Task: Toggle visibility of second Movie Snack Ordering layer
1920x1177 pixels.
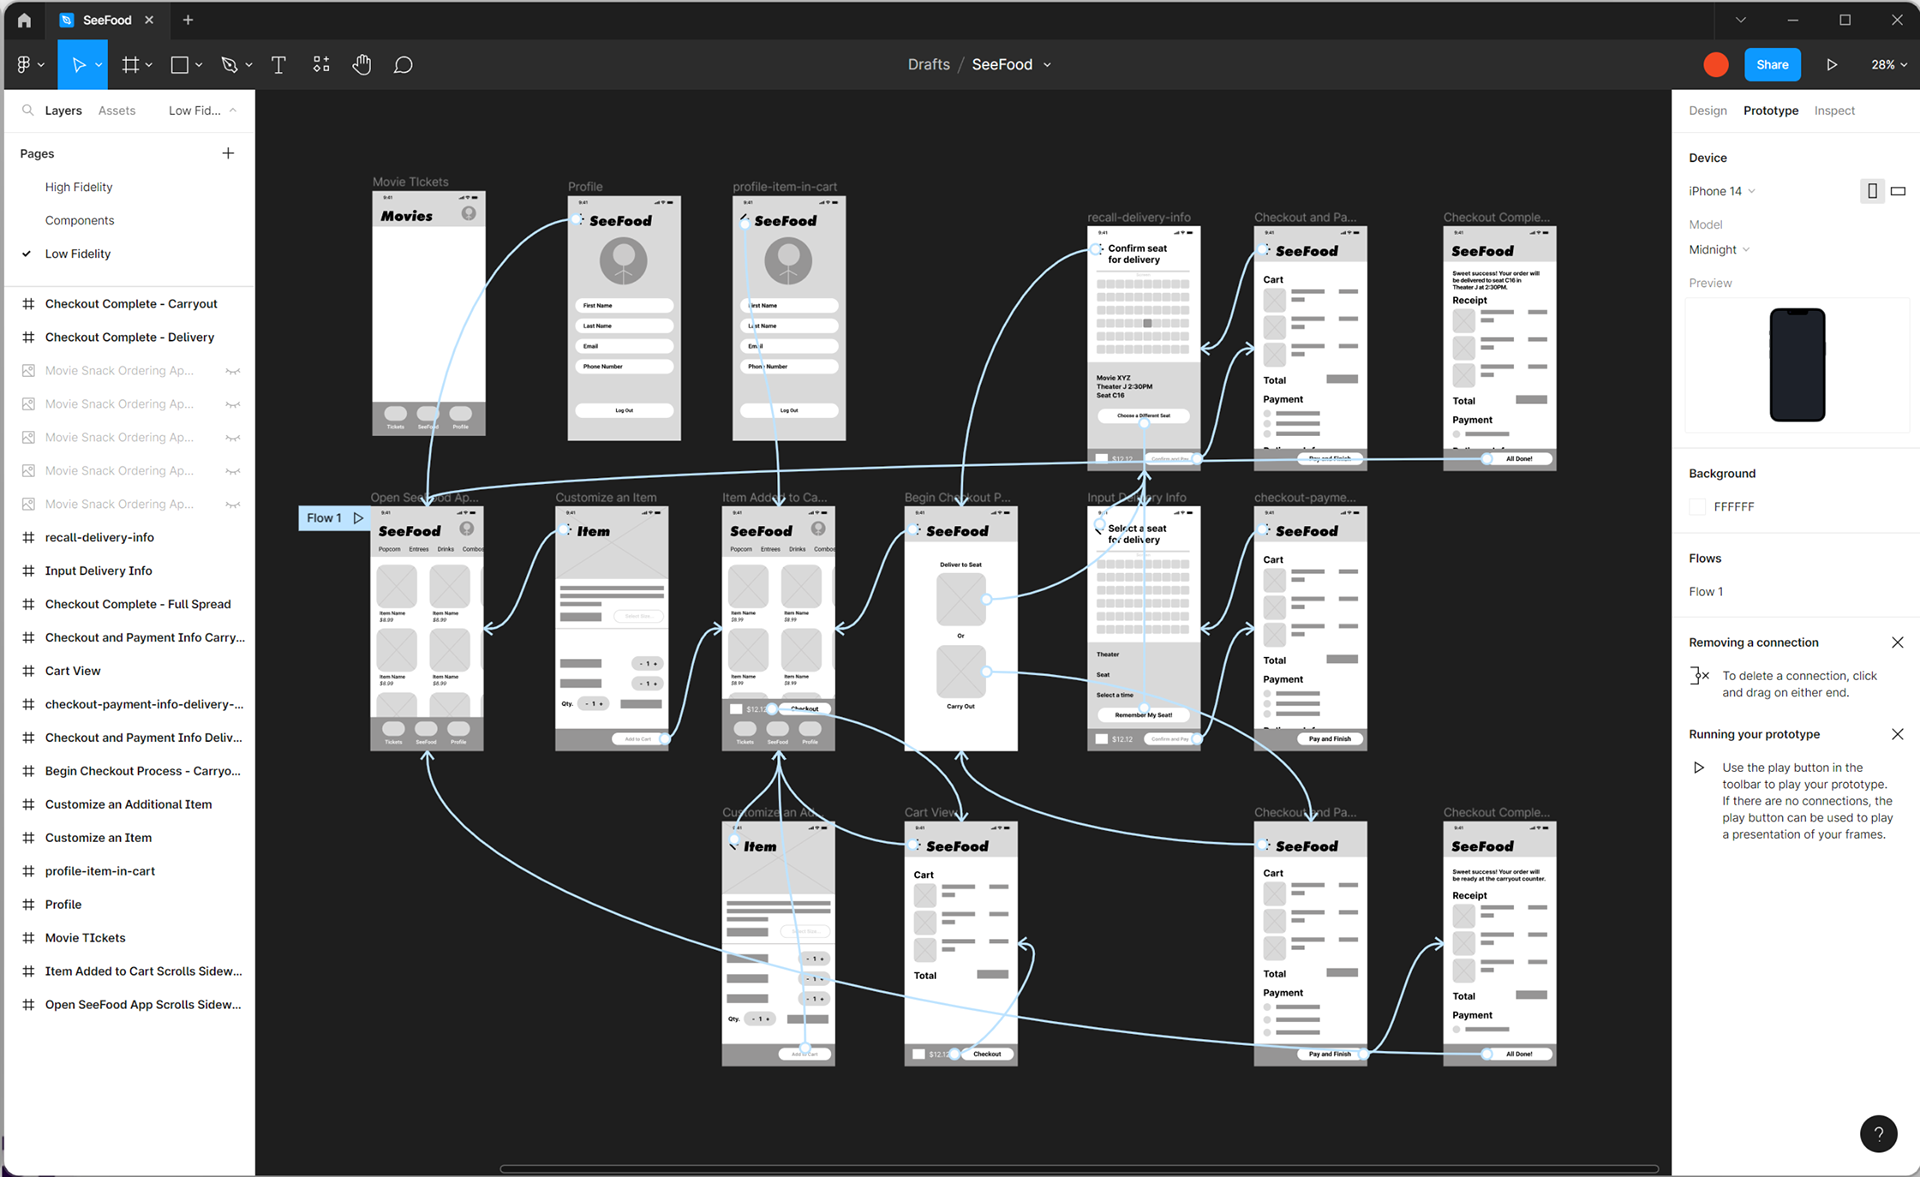Action: coord(233,405)
